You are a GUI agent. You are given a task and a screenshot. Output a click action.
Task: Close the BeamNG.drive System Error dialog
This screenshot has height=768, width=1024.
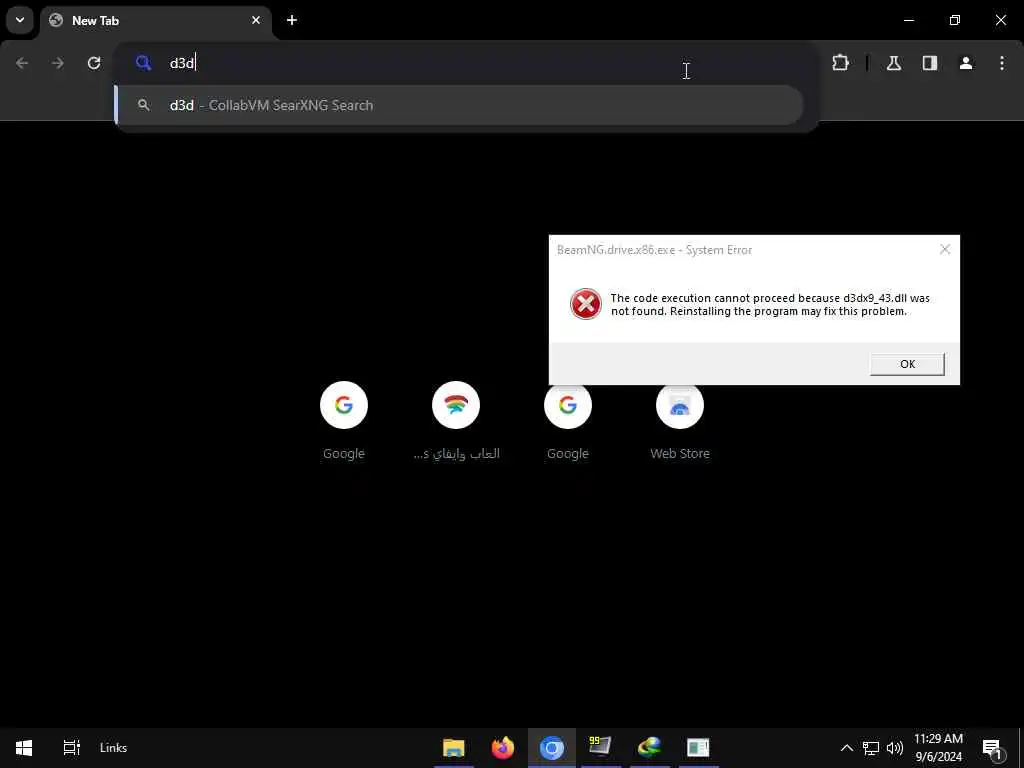(944, 249)
